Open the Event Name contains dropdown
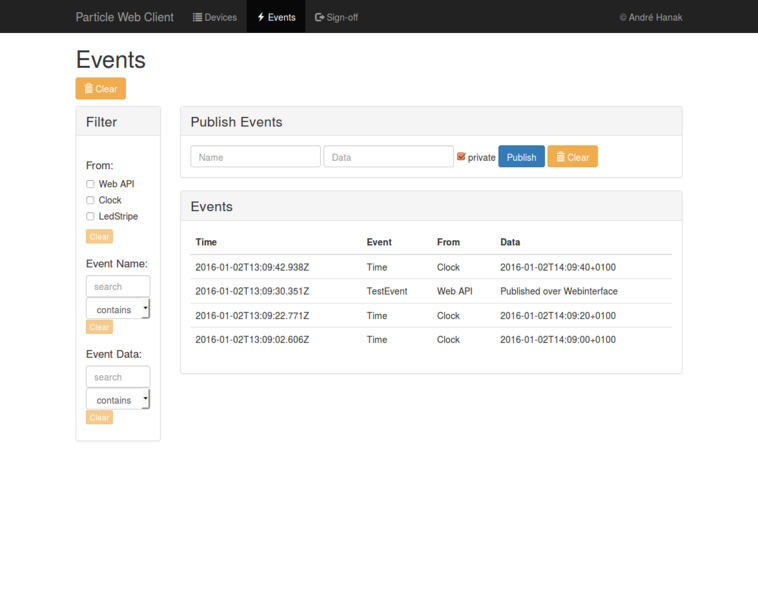Viewport: 758px width, 600px height. tap(118, 310)
